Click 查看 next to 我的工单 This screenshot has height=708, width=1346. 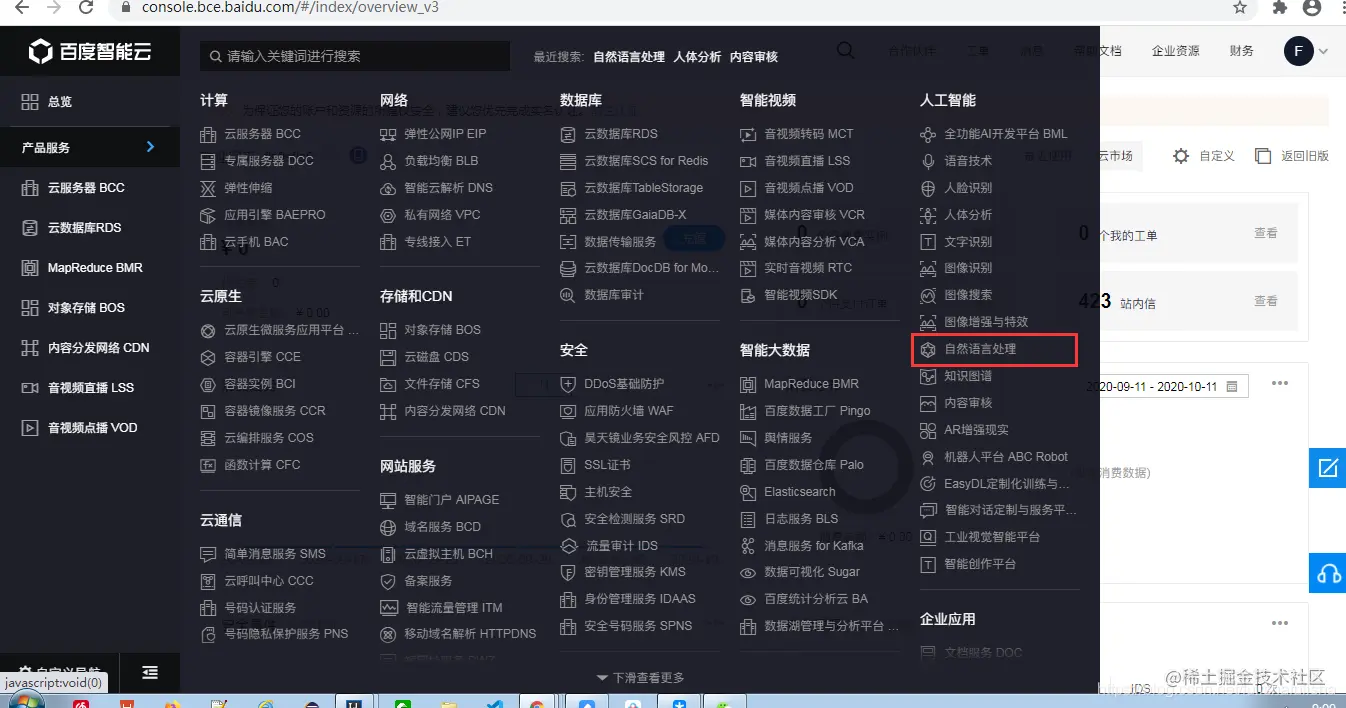[x=1266, y=233]
